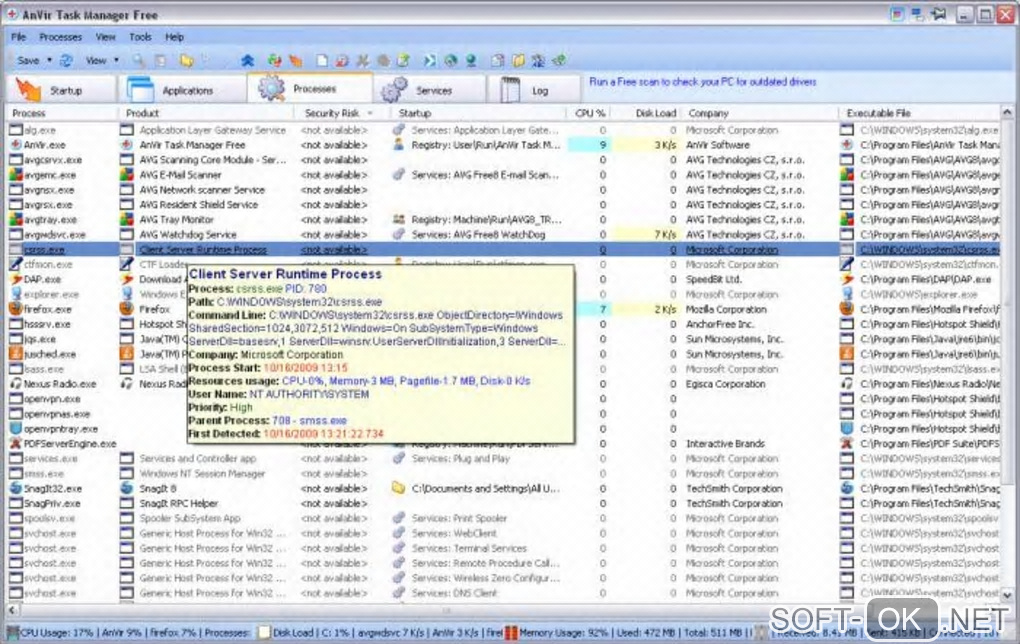Click the CPU usage icon in the status bar

pos(12,632)
